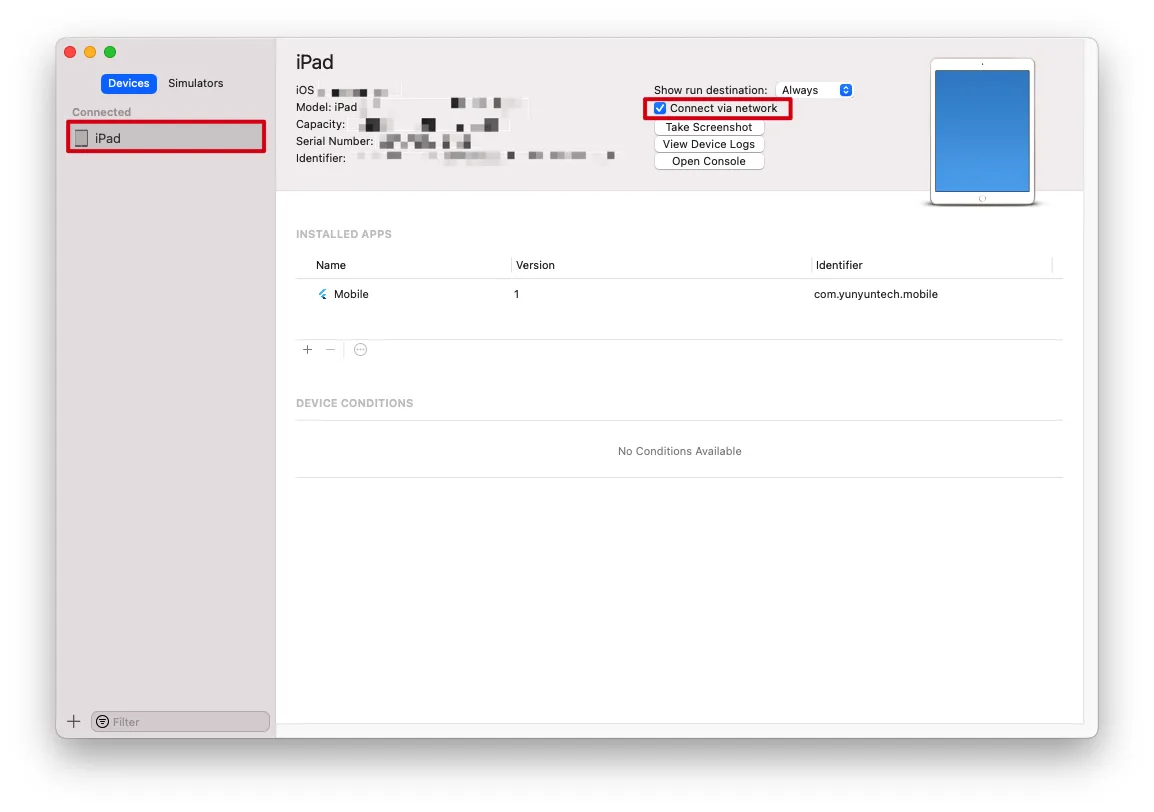Screen dimensions: 1154x812
Task: Minimize the window with the yellow button
Action: tap(90, 52)
